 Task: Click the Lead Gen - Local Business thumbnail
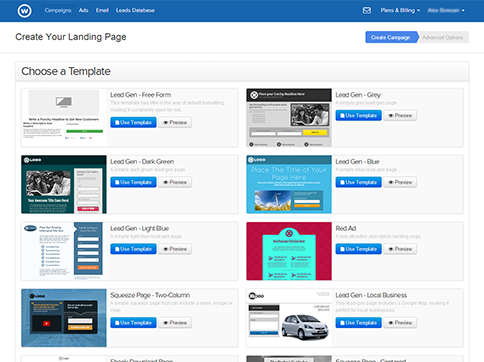click(x=289, y=318)
